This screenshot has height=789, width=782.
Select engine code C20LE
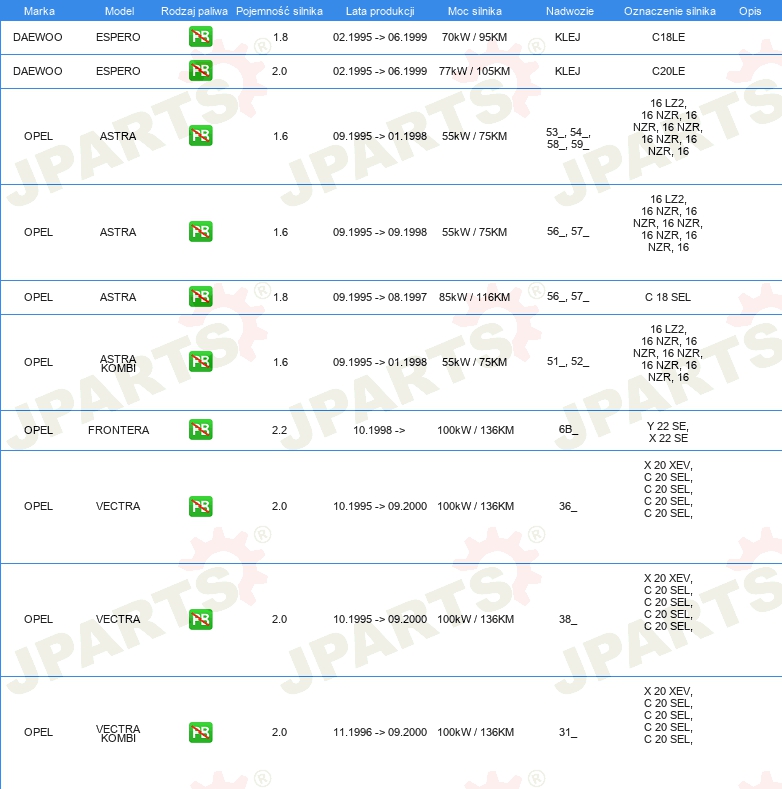point(668,71)
